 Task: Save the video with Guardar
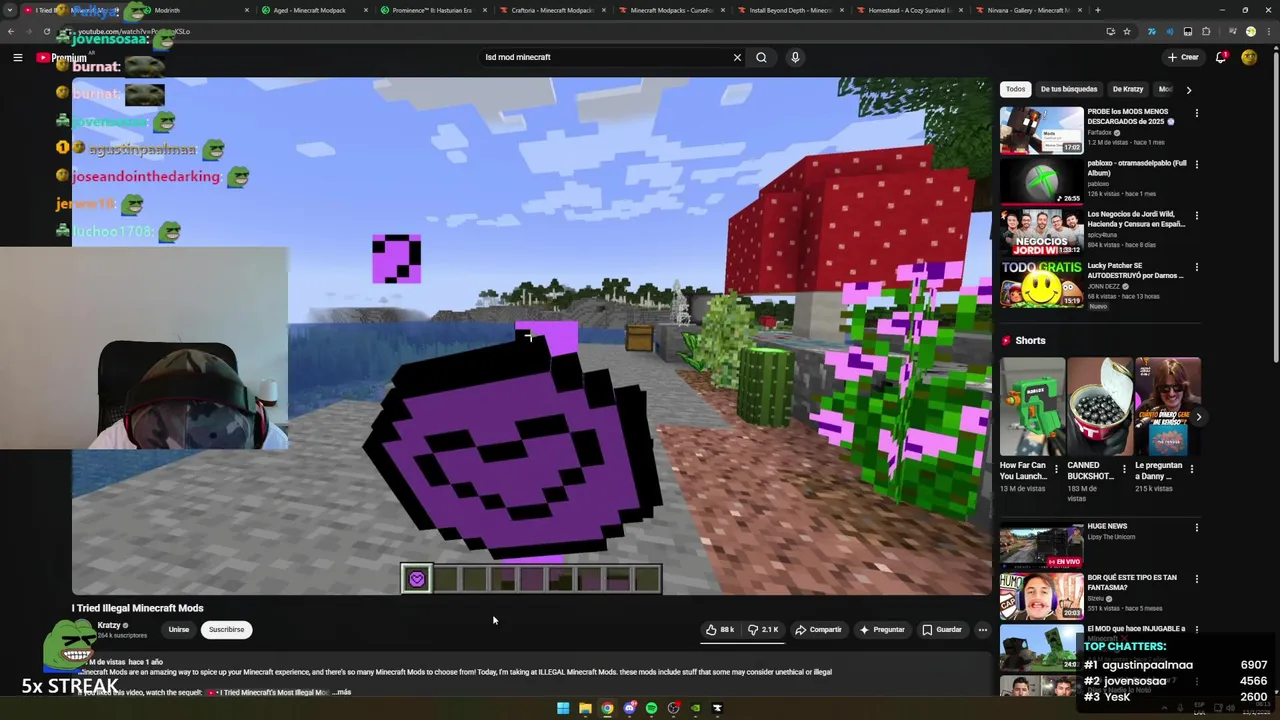tap(942, 630)
